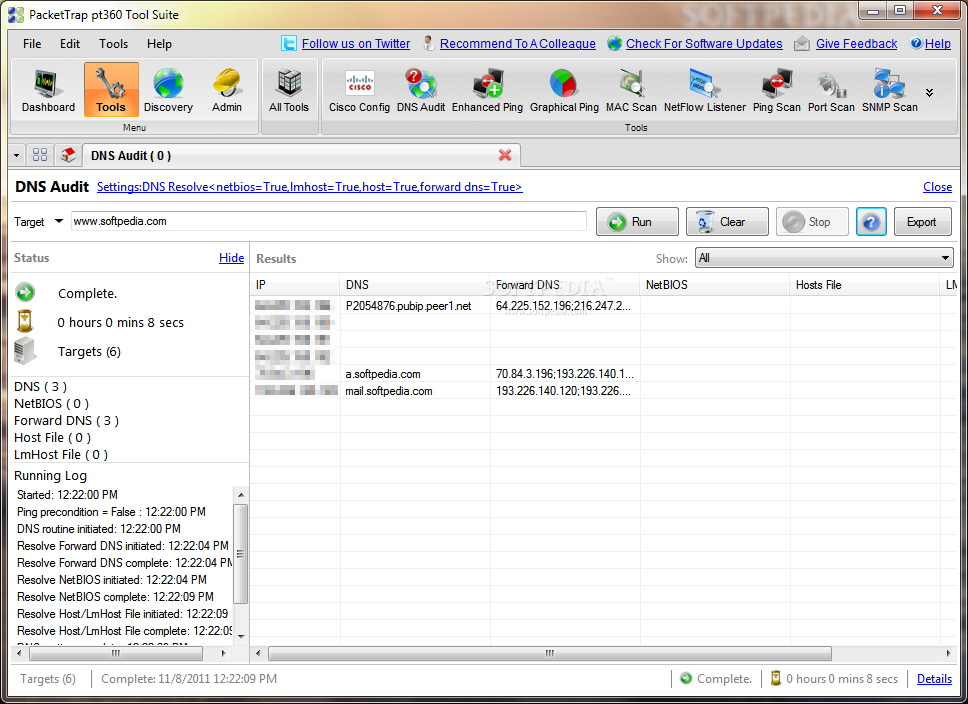The width and height of the screenshot is (968, 704).
Task: Run the DNS audit
Action: (637, 222)
